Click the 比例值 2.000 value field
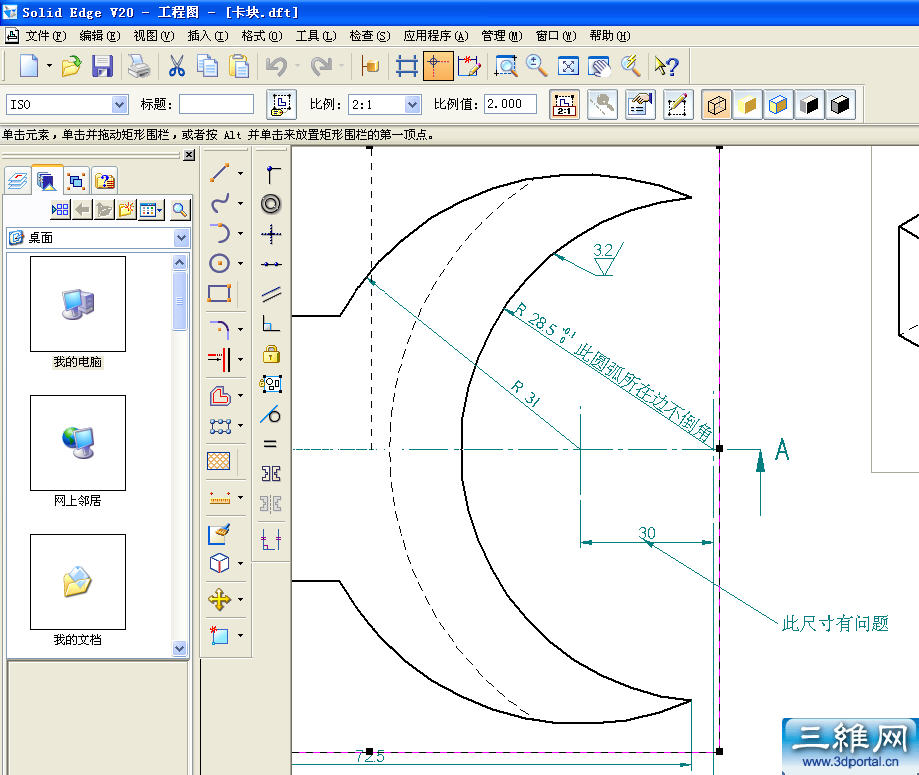Viewport: 919px width, 775px height. click(x=510, y=104)
